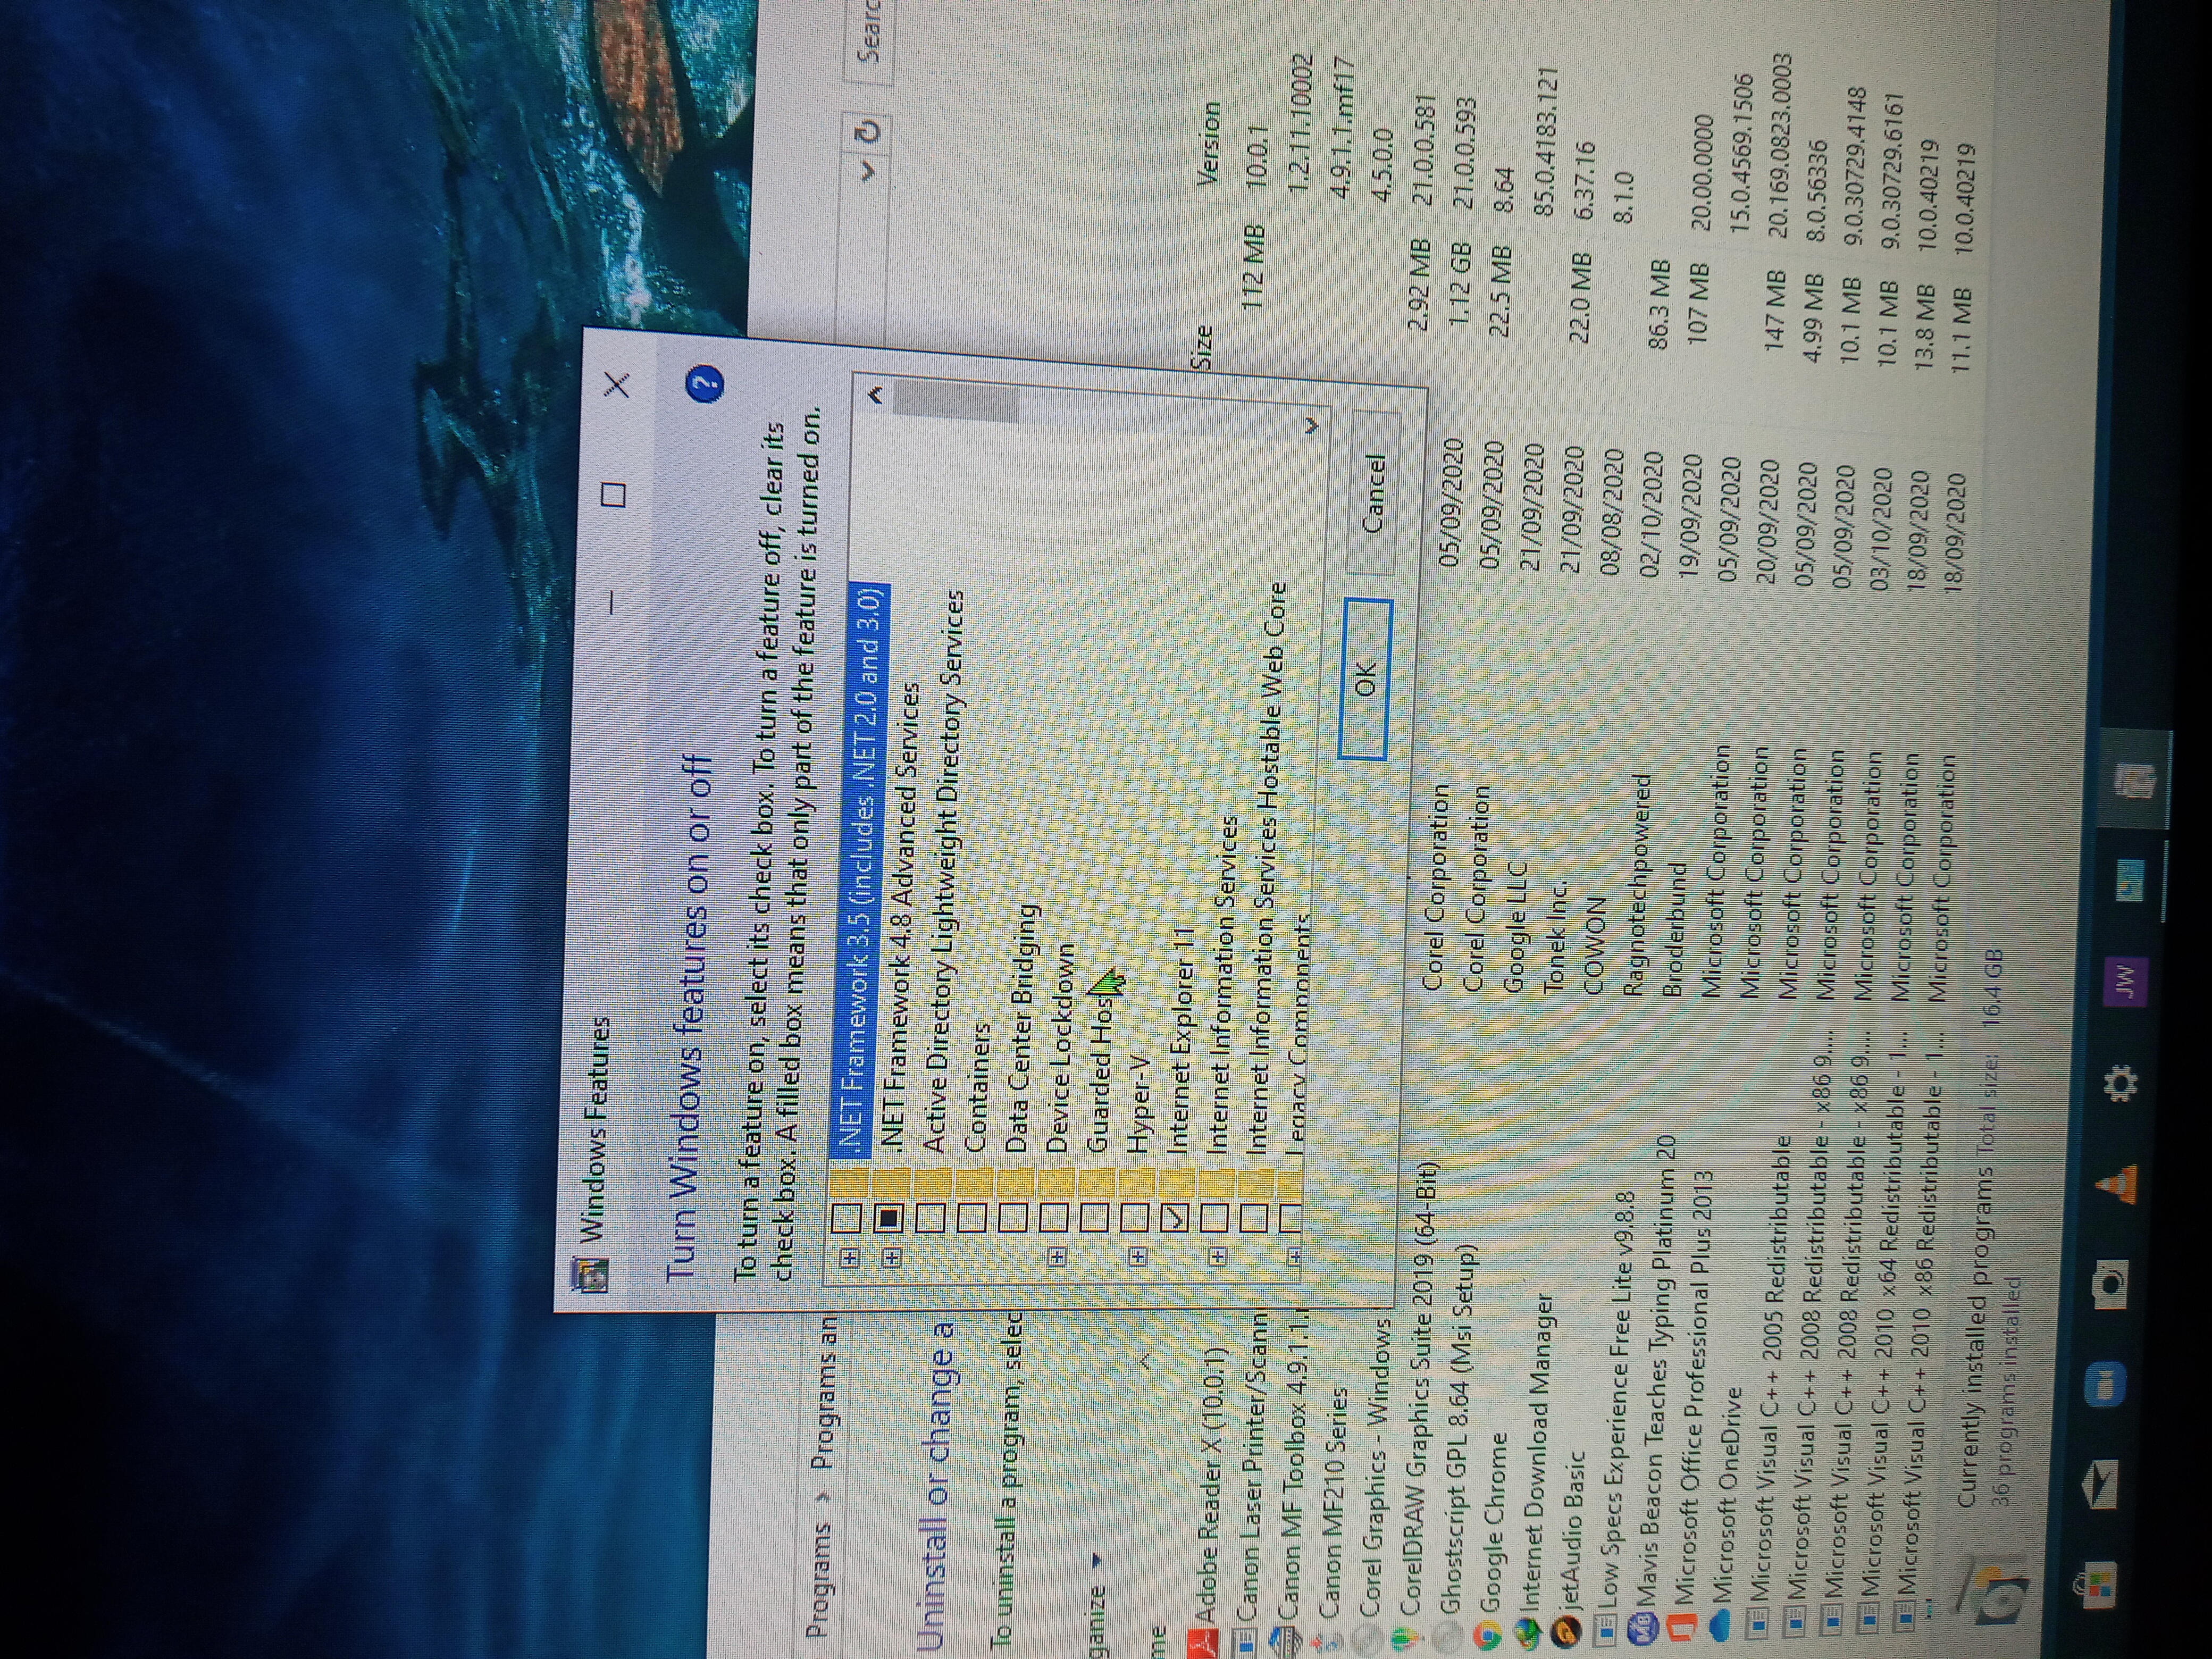Click the features list scroll-up arrow
Image resolution: width=2212 pixels, height=1659 pixels.
pos(876,395)
